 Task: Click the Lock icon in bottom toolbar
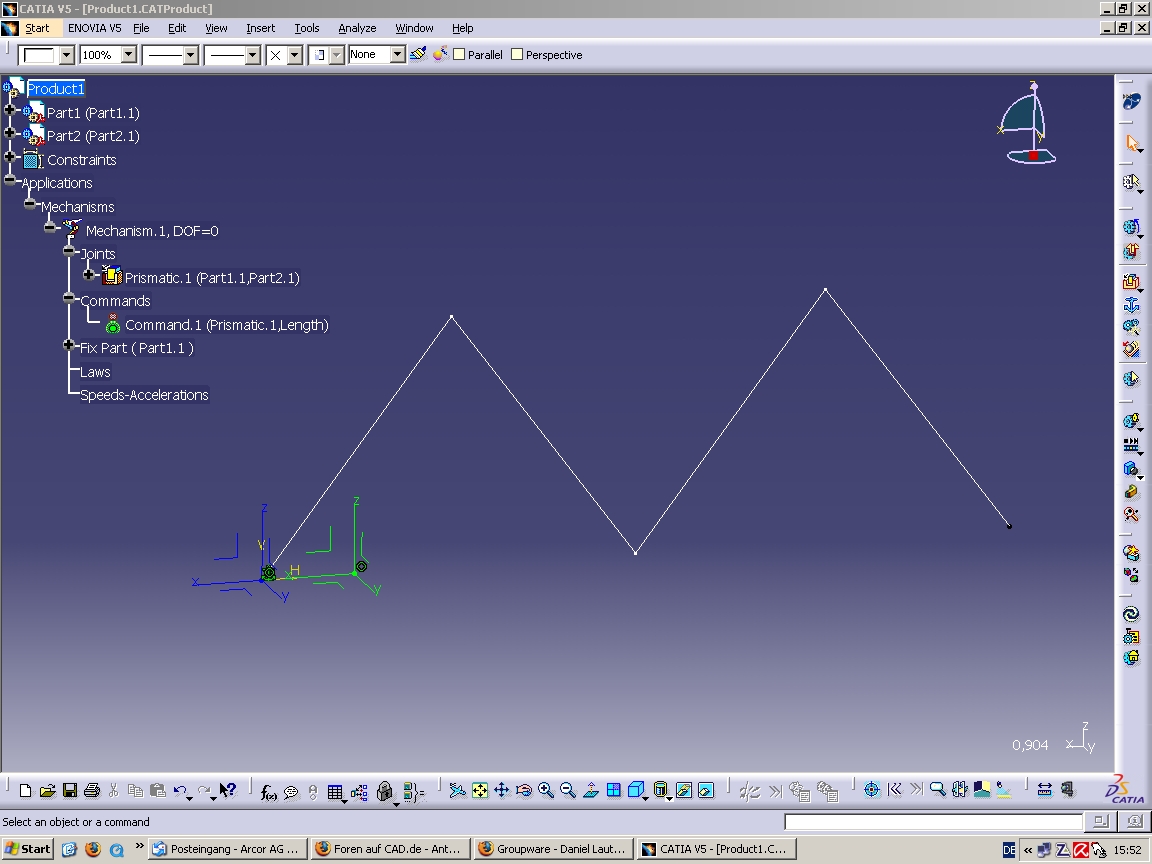(384, 791)
